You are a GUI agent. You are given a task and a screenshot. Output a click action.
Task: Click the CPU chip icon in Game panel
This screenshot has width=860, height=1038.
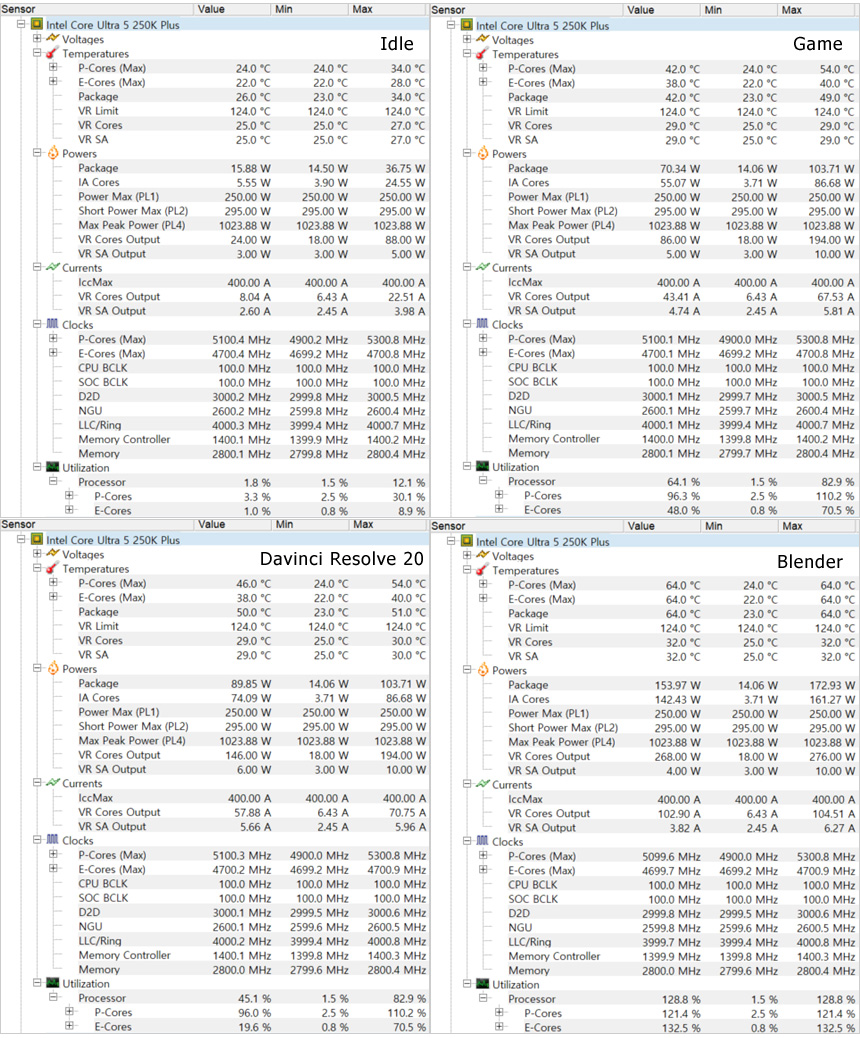[467, 25]
